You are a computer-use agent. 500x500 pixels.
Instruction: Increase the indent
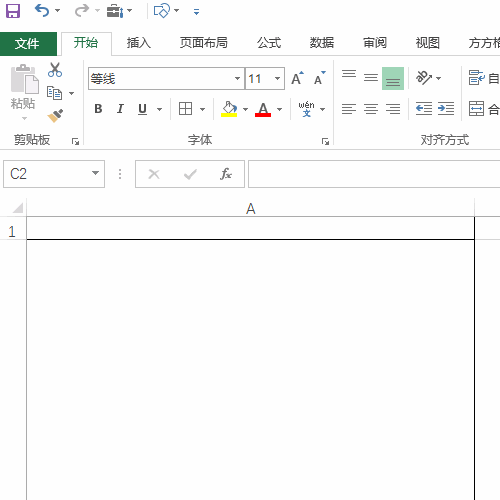pyautogui.click(x=446, y=109)
